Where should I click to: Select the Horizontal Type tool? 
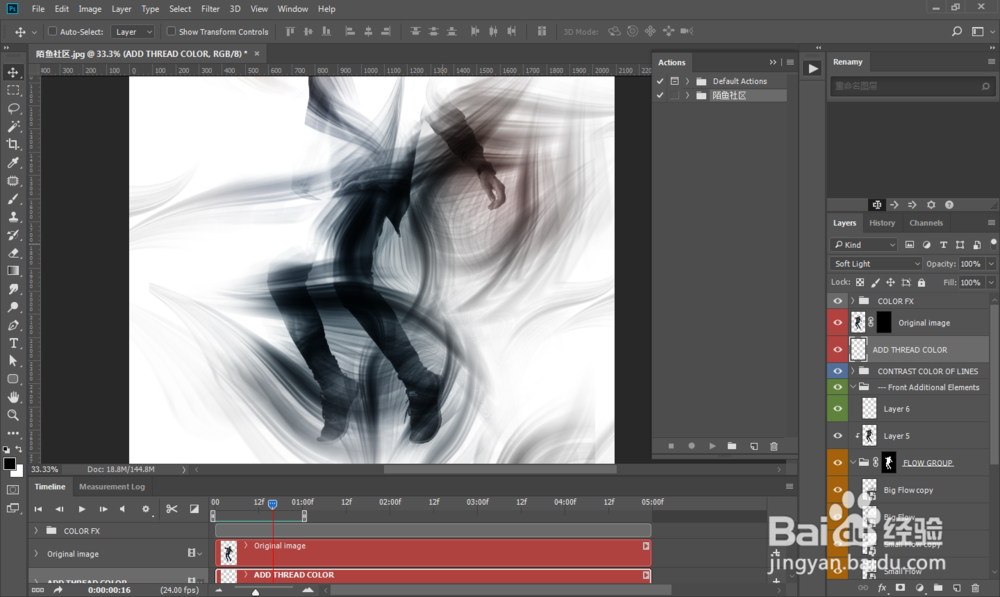(13, 343)
